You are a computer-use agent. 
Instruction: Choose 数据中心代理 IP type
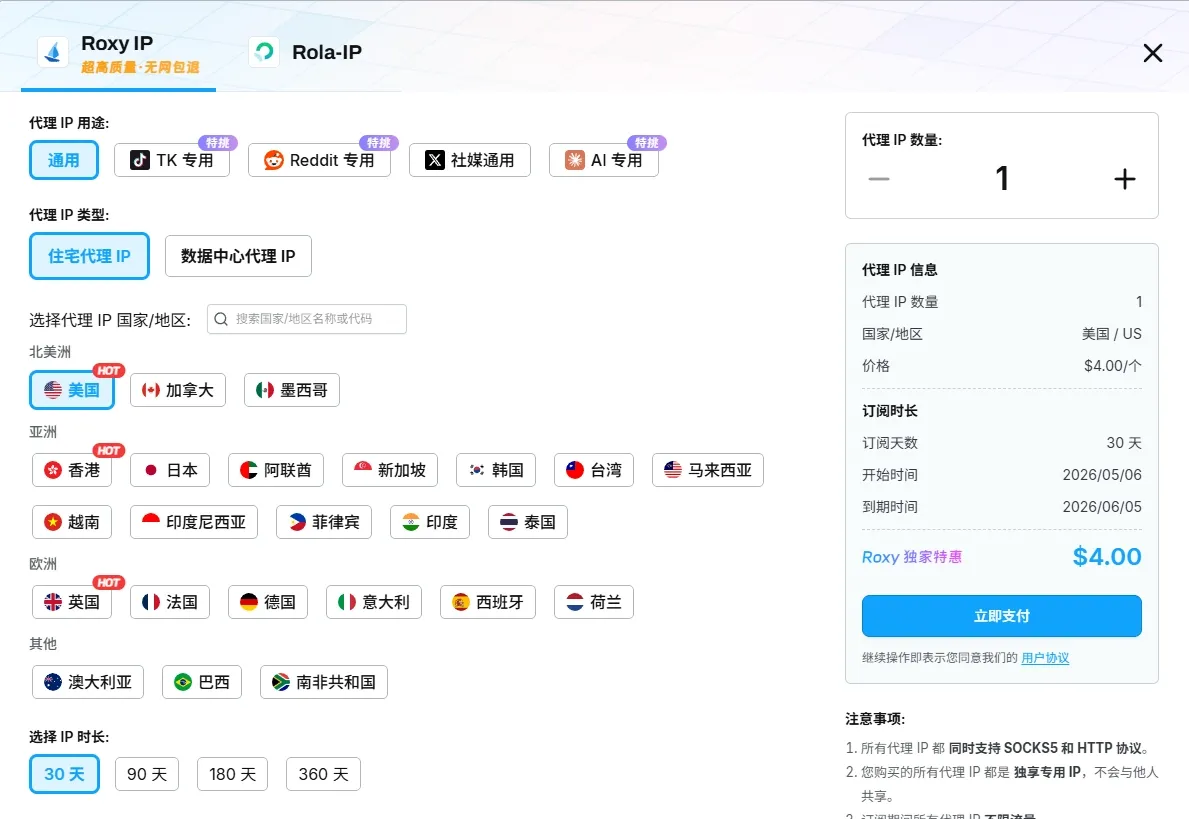(x=238, y=256)
